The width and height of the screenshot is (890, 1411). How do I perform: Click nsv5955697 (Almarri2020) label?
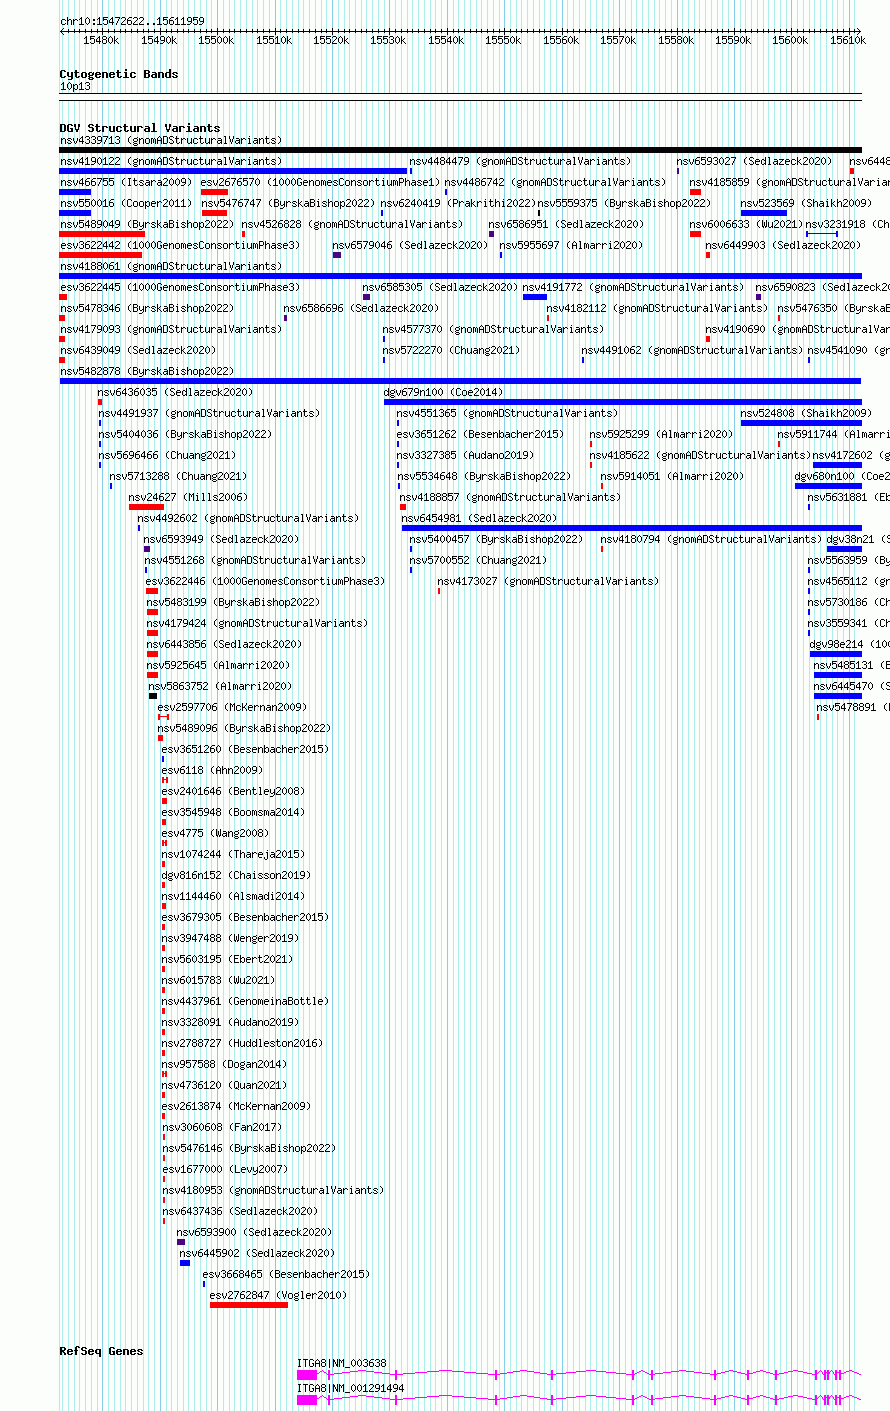click(571, 245)
